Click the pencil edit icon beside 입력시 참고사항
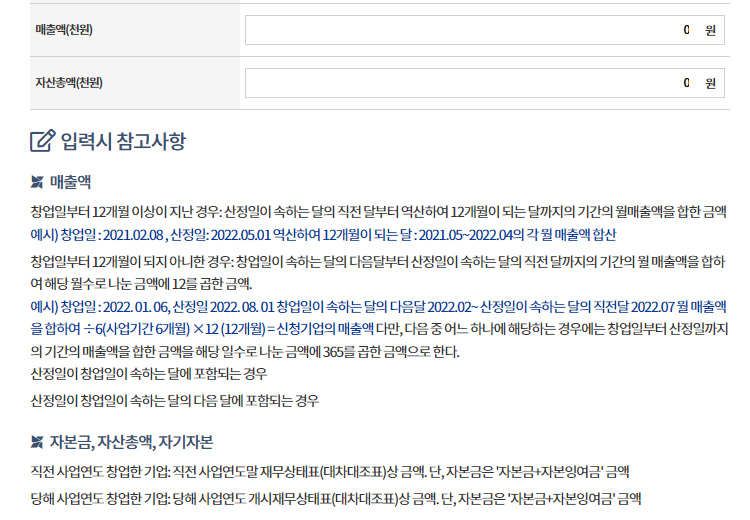This screenshot has height=520, width=750. click(x=42, y=141)
